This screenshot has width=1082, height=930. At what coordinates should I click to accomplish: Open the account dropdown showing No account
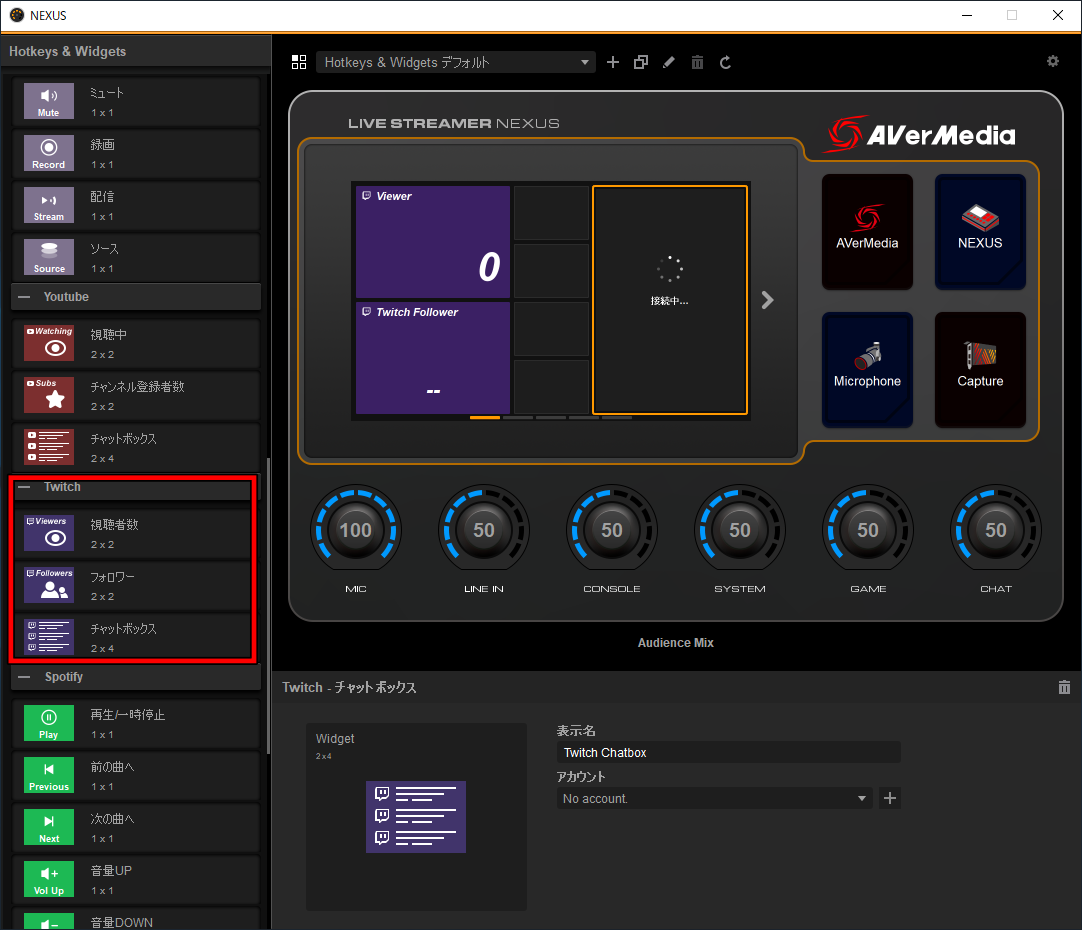[x=715, y=798]
